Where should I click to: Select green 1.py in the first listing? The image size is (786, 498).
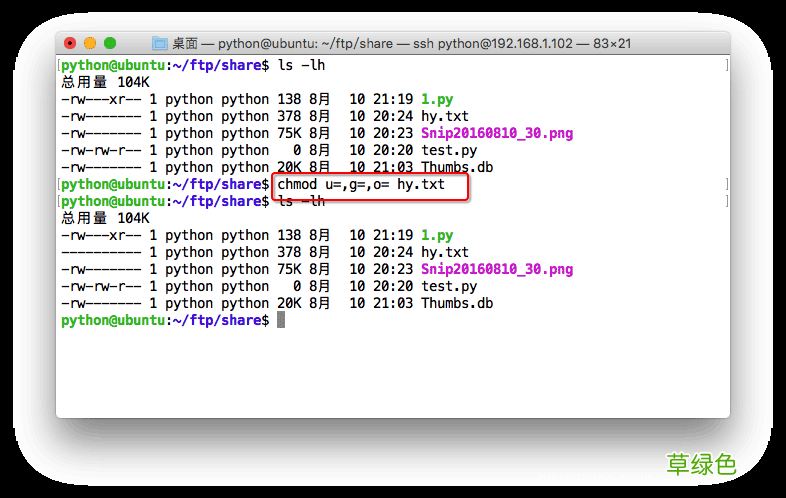[437, 100]
